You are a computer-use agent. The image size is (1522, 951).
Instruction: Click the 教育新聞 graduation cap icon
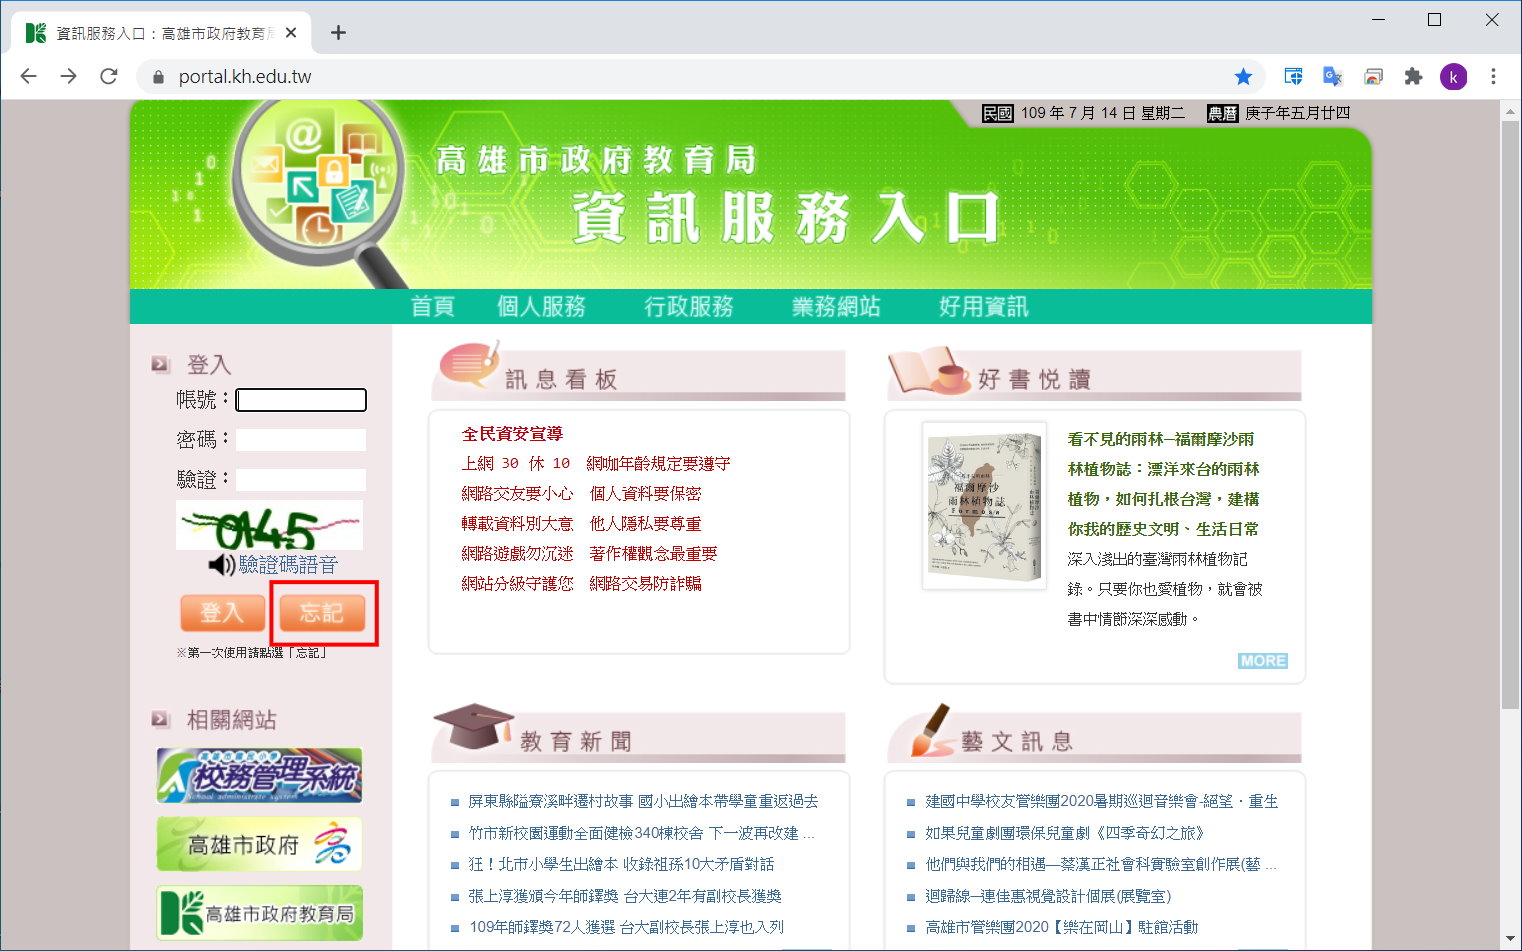point(470,724)
